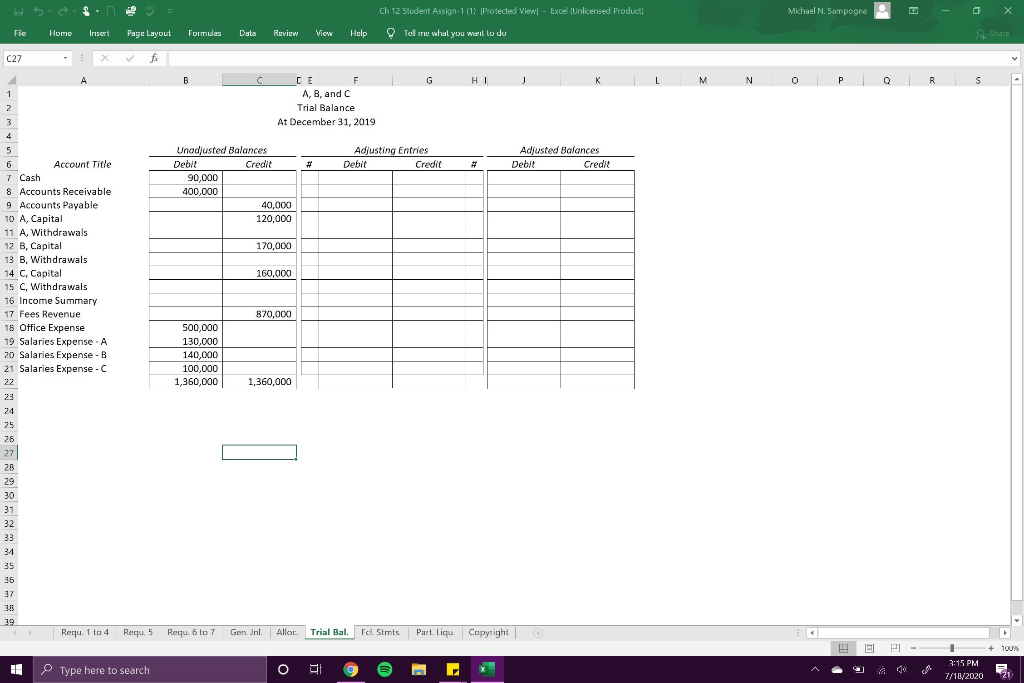1024x683 pixels.
Task: Click the Michael N. Sampogna account avatar
Action: 882,11
